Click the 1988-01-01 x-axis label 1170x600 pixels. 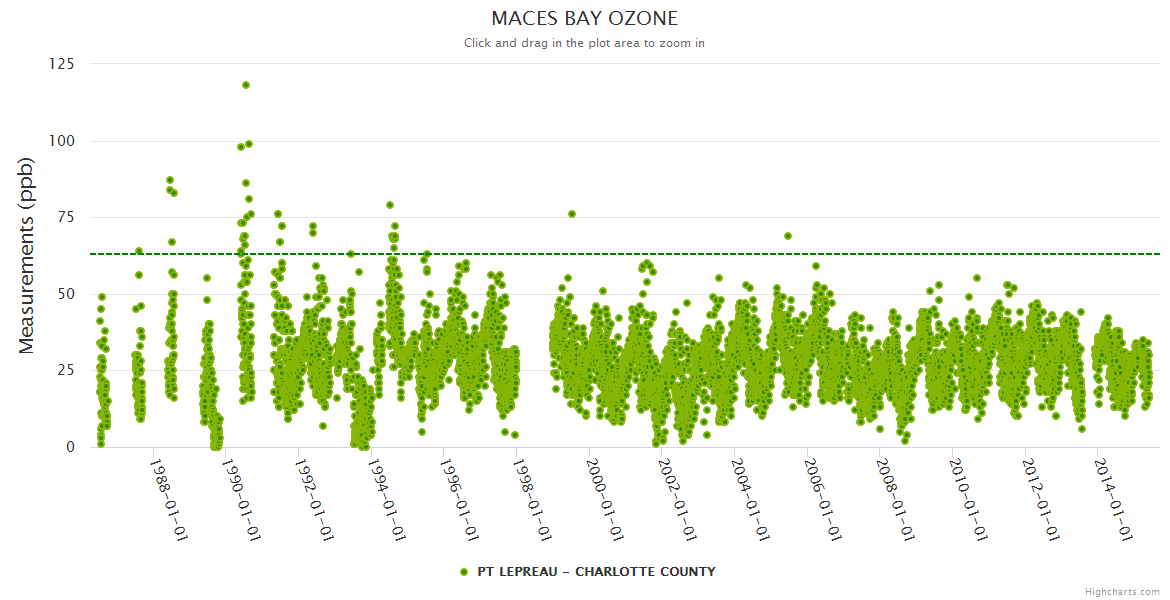pyautogui.click(x=168, y=500)
